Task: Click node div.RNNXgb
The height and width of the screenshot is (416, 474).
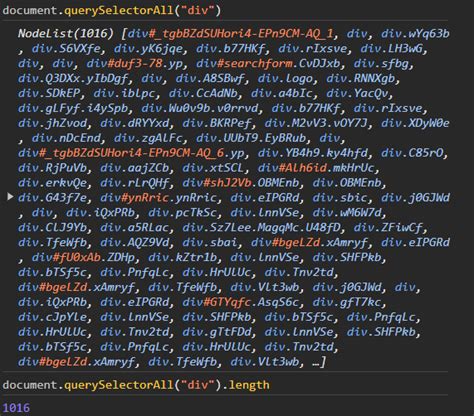Action: coord(361,78)
